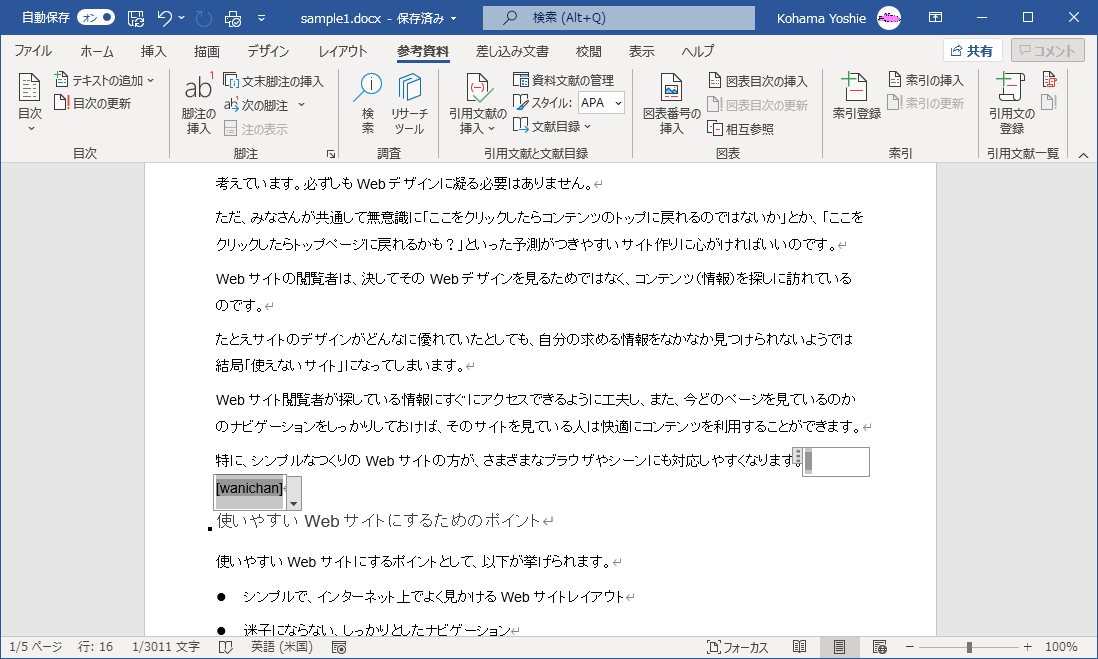Click the 100% zoom level
The width and height of the screenshot is (1098, 659).
1062,647
